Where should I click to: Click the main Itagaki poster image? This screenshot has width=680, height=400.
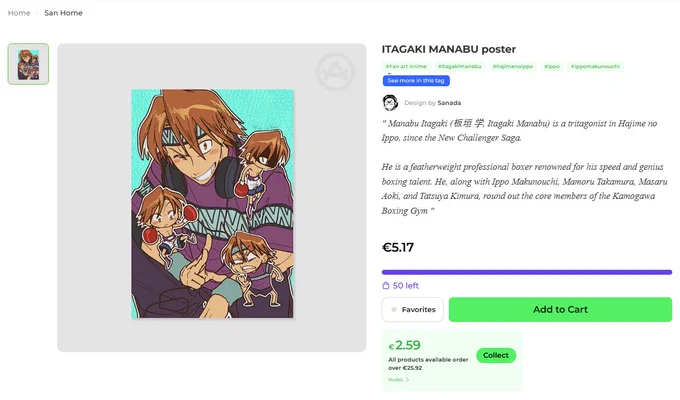tap(212, 204)
